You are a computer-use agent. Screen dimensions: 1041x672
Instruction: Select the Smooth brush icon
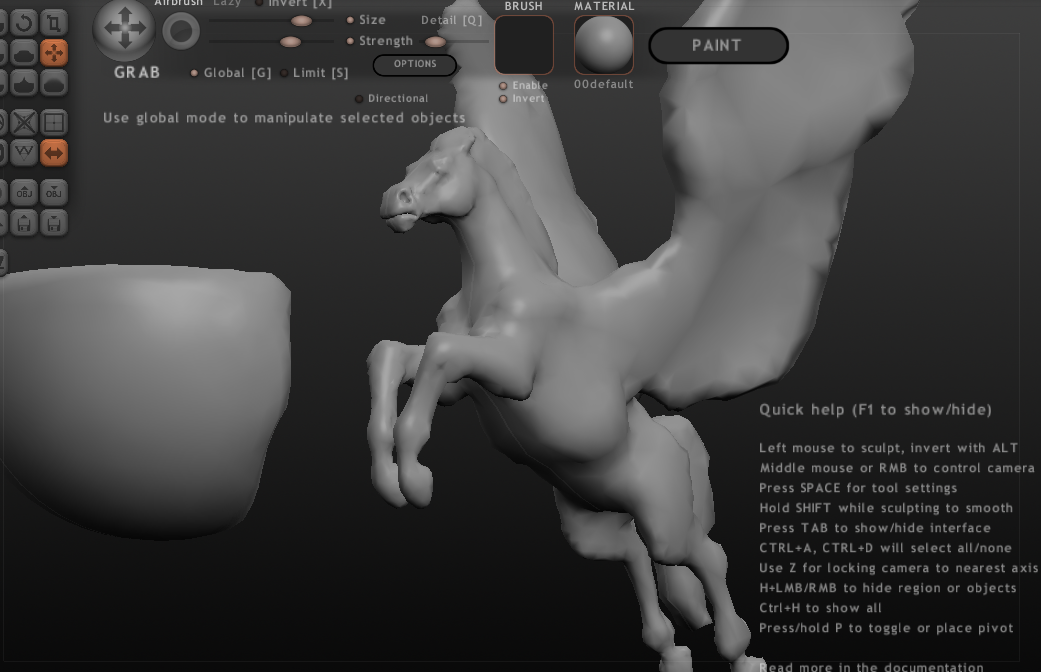[x=54, y=83]
